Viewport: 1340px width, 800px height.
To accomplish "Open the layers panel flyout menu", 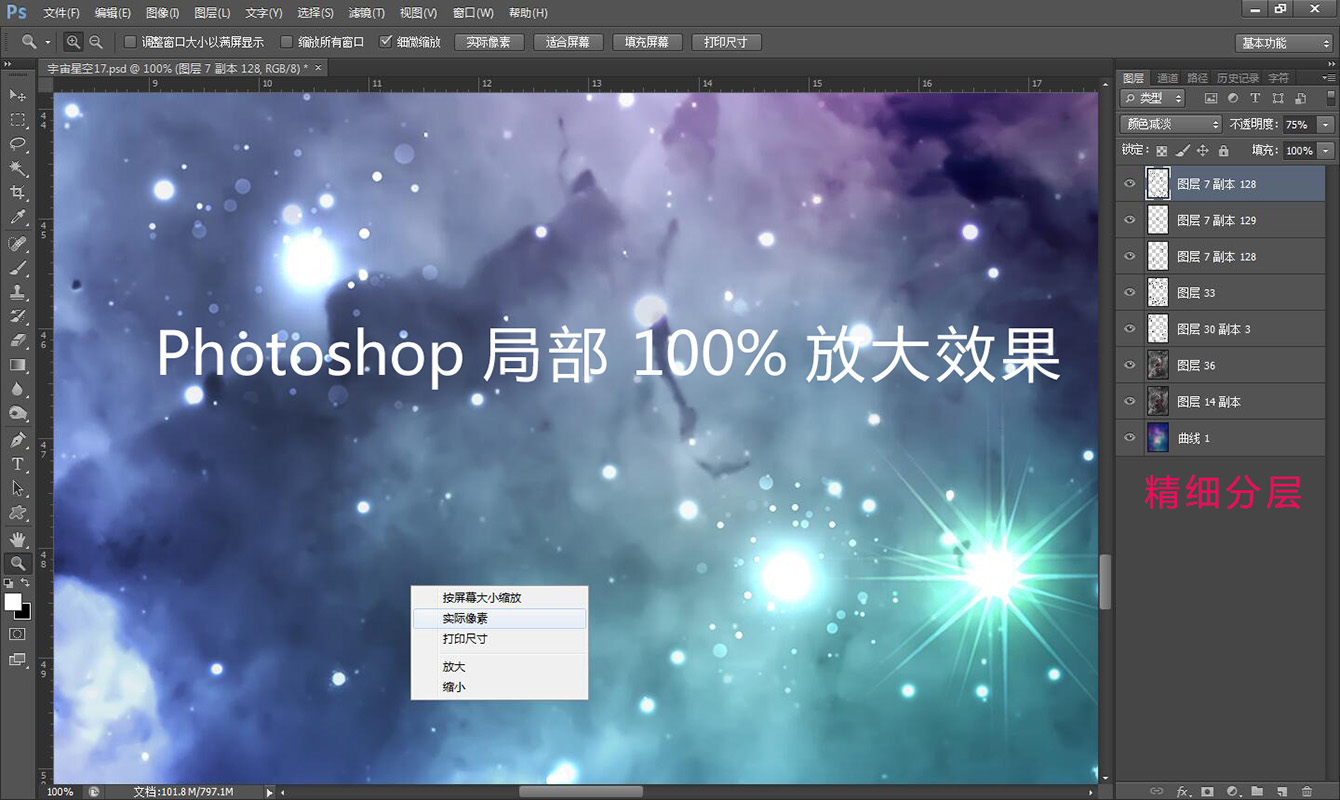I will pyautogui.click(x=1327, y=77).
